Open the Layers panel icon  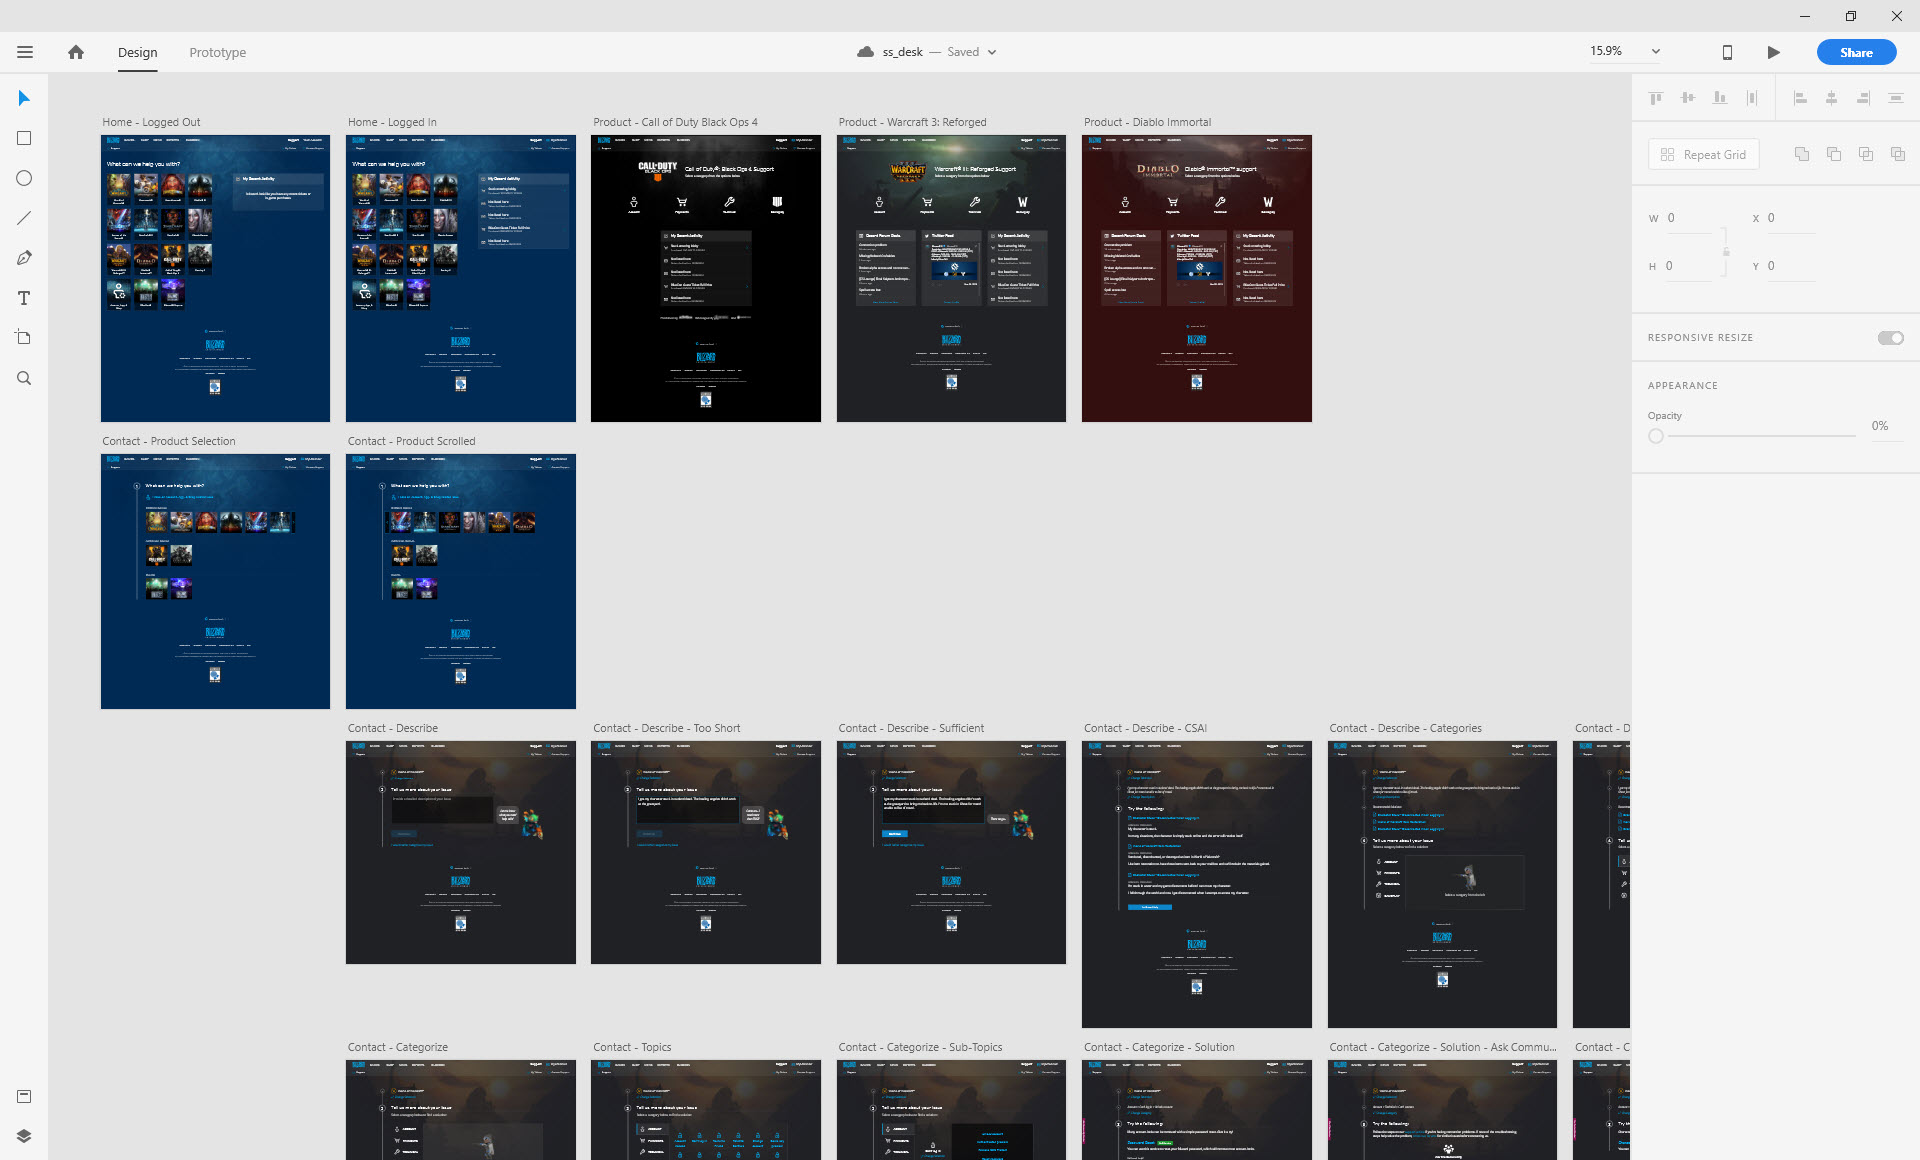click(x=24, y=1136)
